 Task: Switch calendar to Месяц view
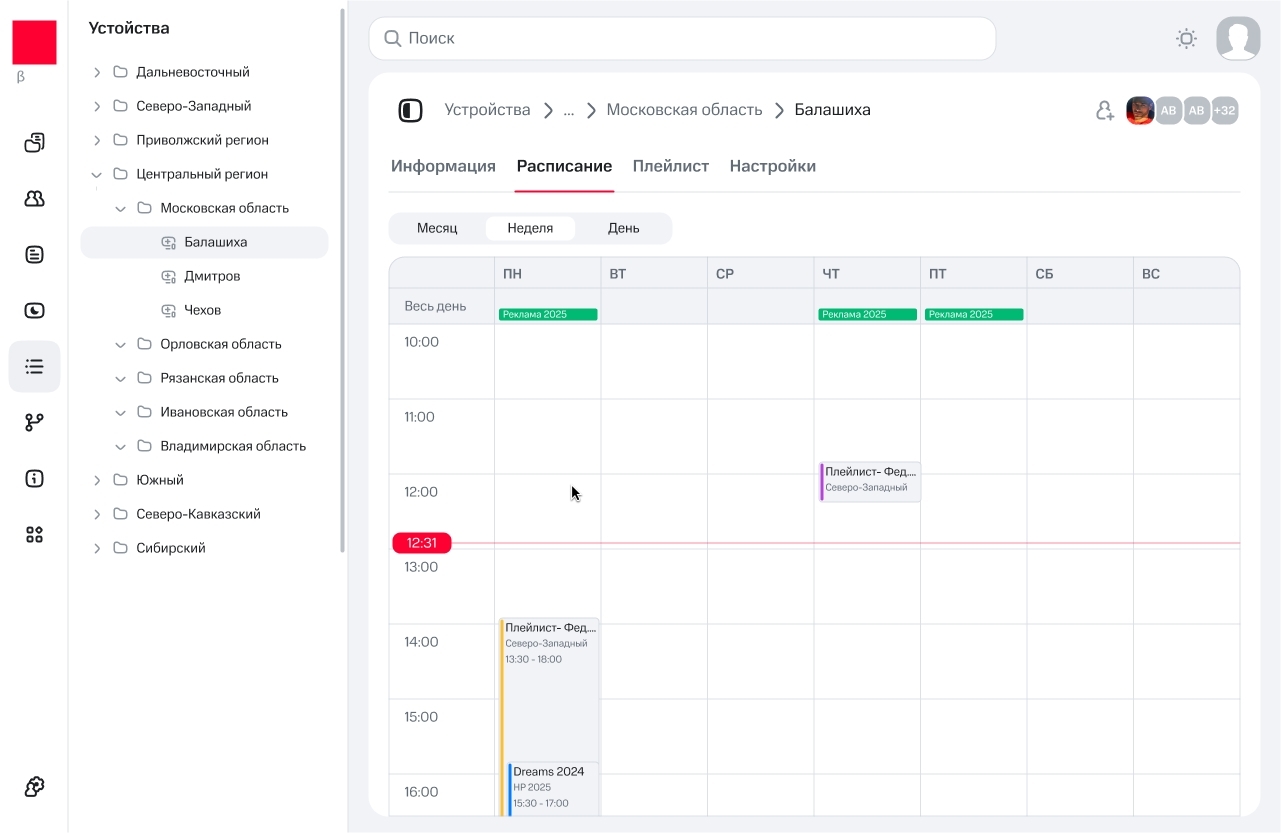tap(437, 228)
